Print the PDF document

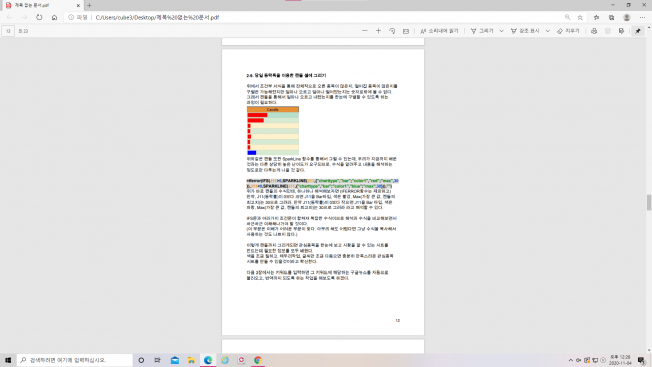coord(594,31)
